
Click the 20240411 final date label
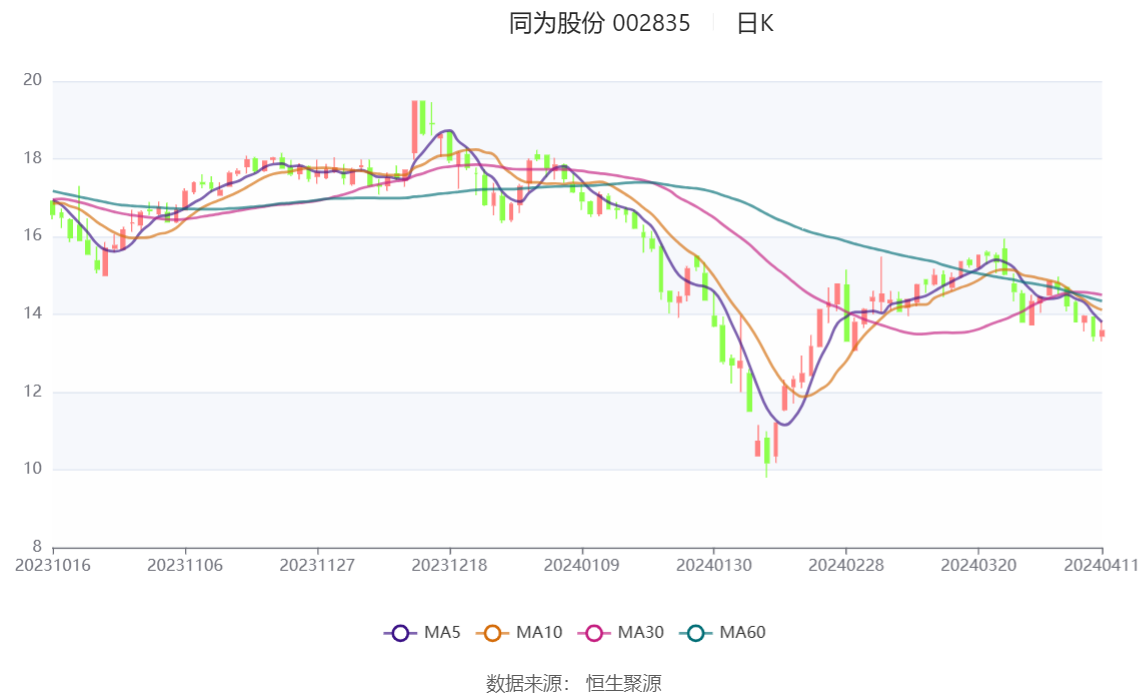pos(1101,565)
